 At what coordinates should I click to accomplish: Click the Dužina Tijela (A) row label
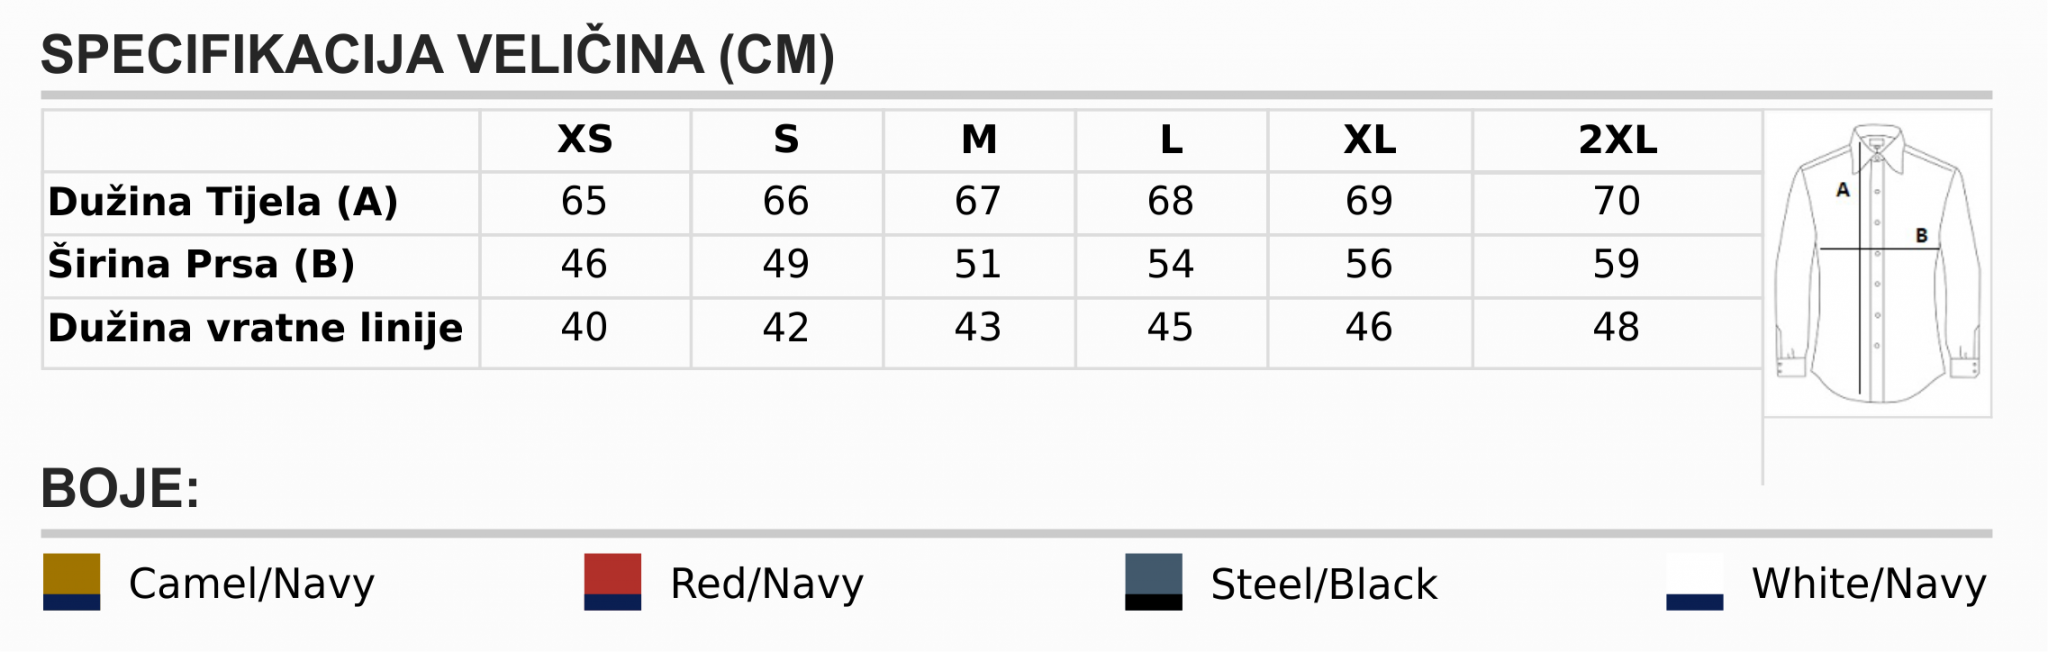click(x=223, y=202)
